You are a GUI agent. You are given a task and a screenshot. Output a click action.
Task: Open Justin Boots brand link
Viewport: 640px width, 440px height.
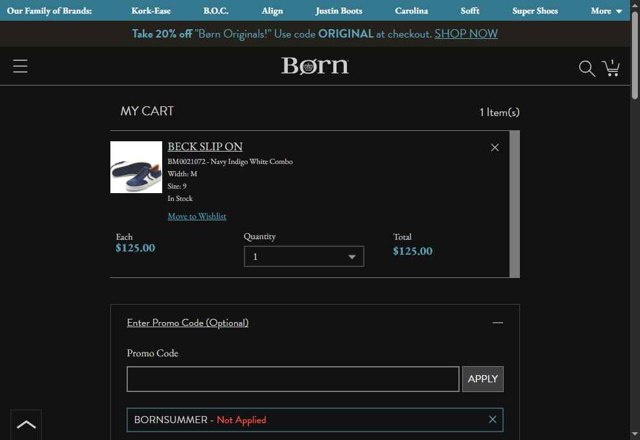coord(339,11)
